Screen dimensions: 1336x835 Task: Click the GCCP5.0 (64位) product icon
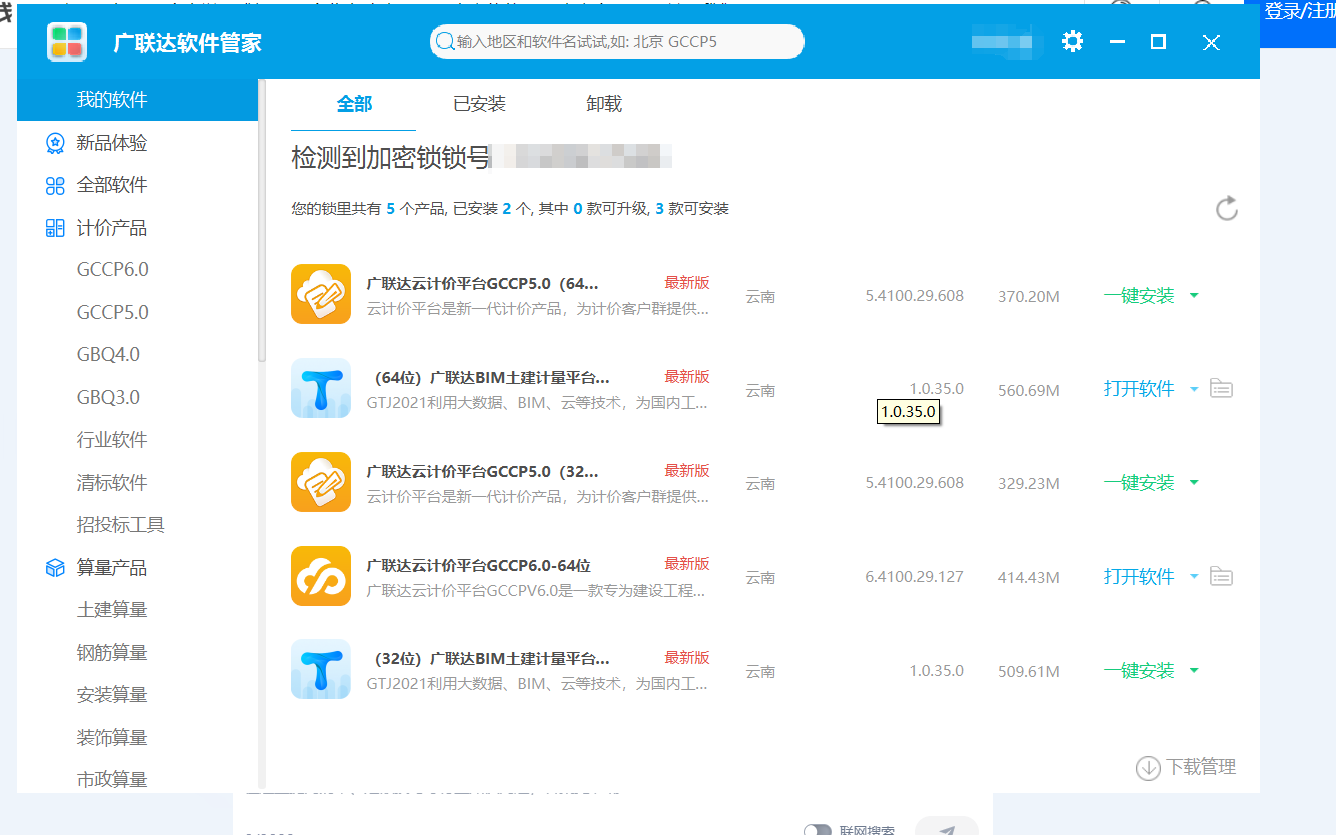tap(321, 294)
